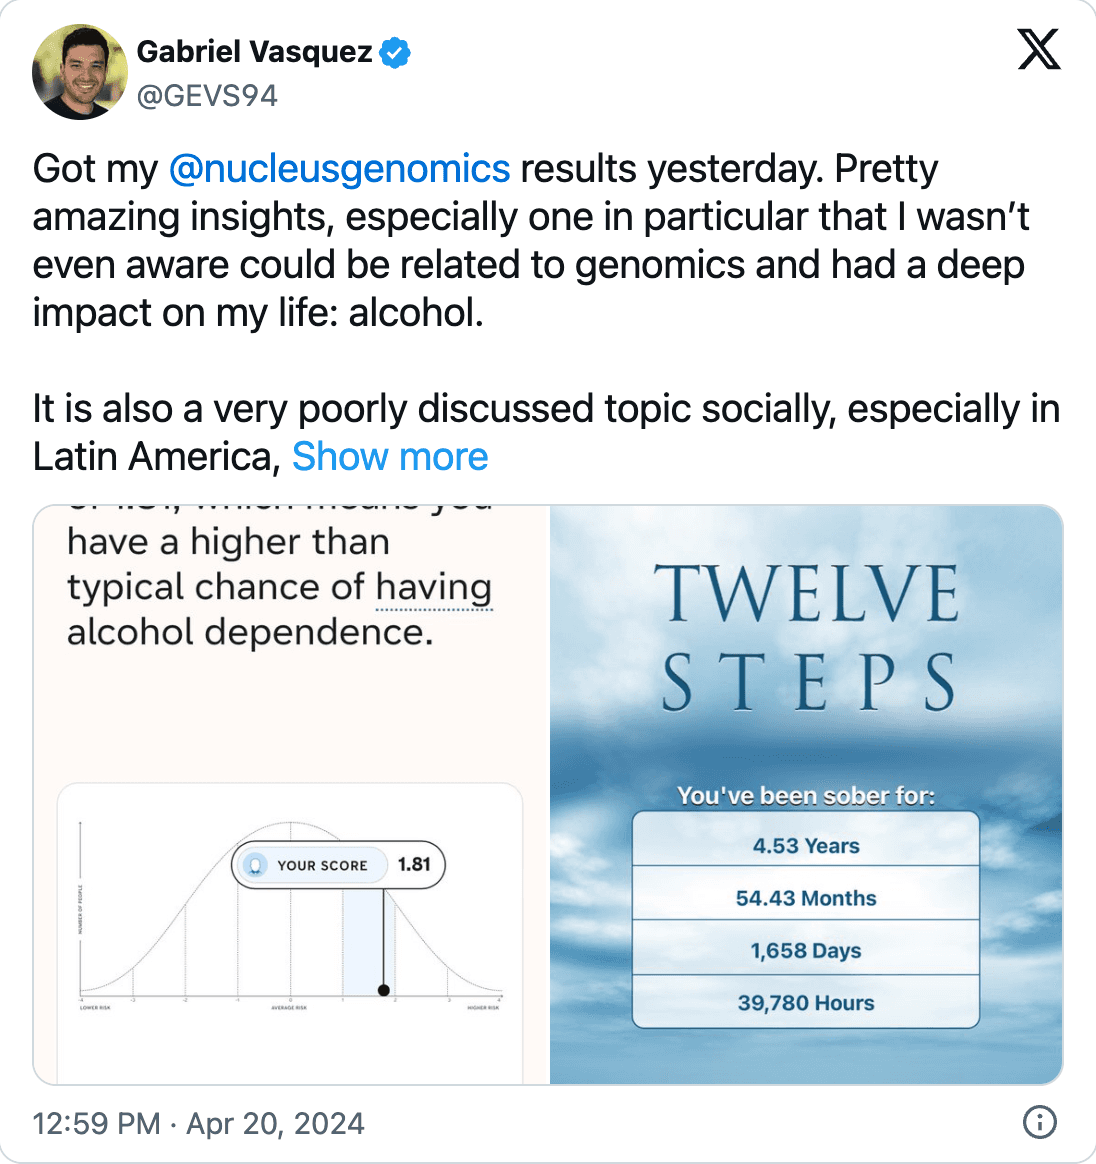Image resolution: width=1096 pixels, height=1164 pixels.
Task: Click the YOUR SCORE 1.81 badge
Action: (339, 865)
